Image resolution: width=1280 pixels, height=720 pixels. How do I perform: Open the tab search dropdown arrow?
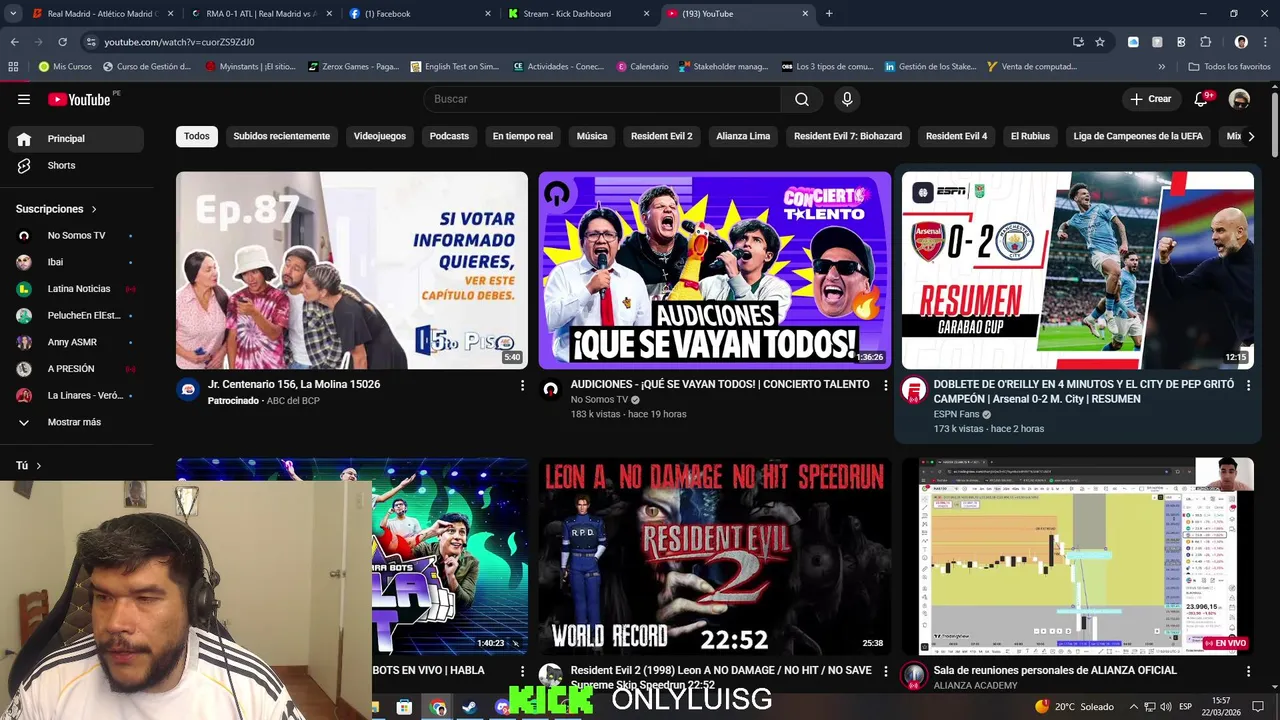13,14
